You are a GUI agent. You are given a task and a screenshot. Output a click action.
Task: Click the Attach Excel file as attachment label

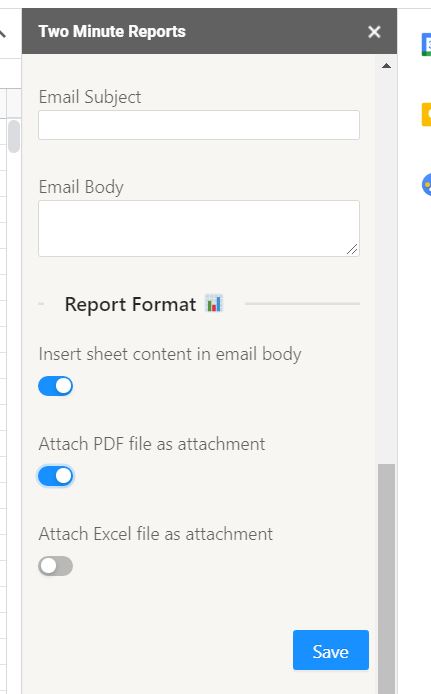155,534
